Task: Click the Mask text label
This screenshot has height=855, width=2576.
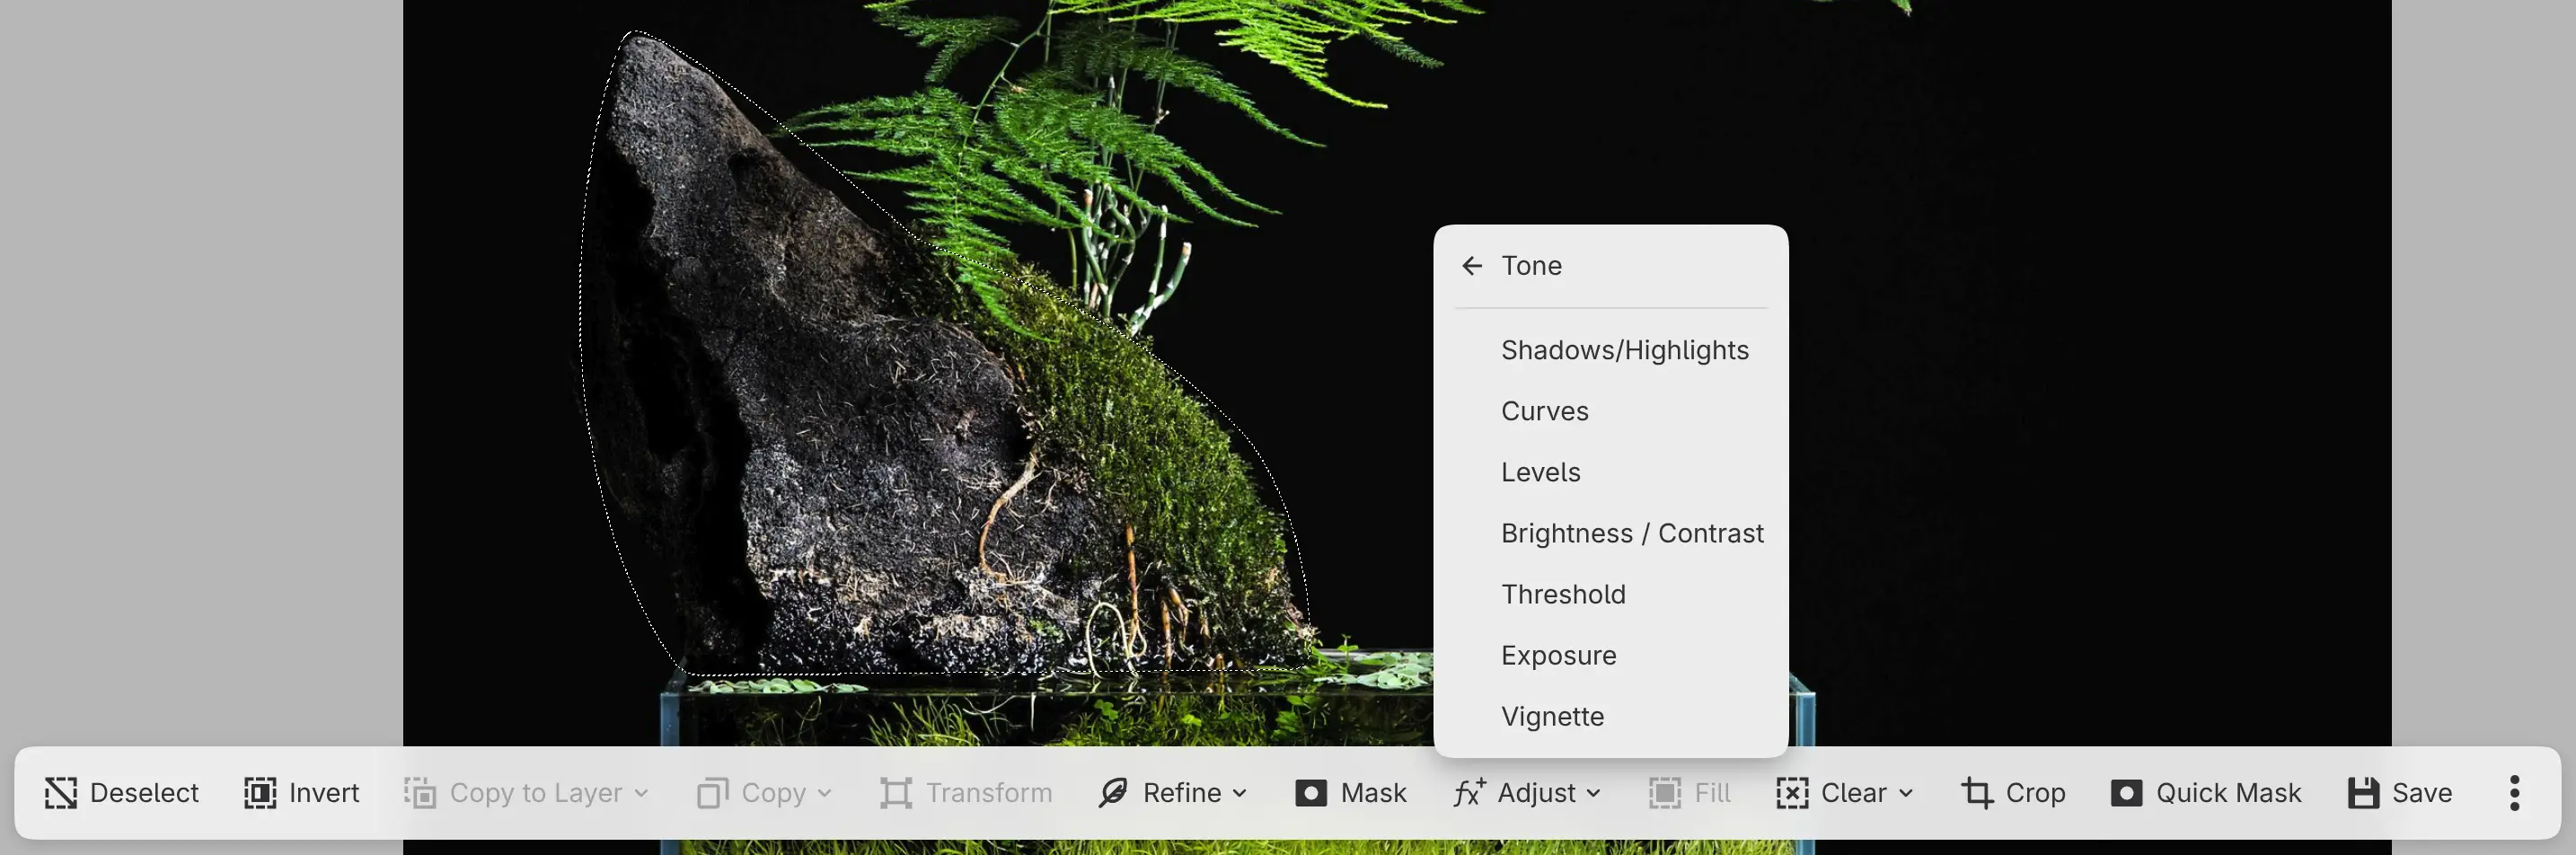Action: coord(1373,793)
